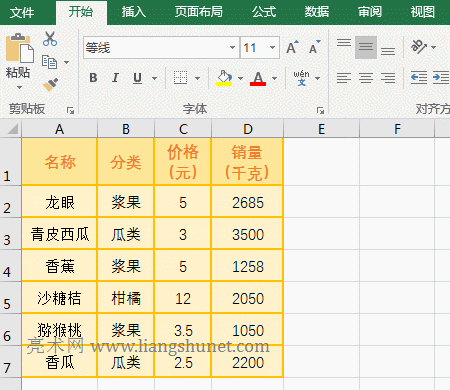
Task: Switch to the 页面布局 tab
Action: [199, 12]
